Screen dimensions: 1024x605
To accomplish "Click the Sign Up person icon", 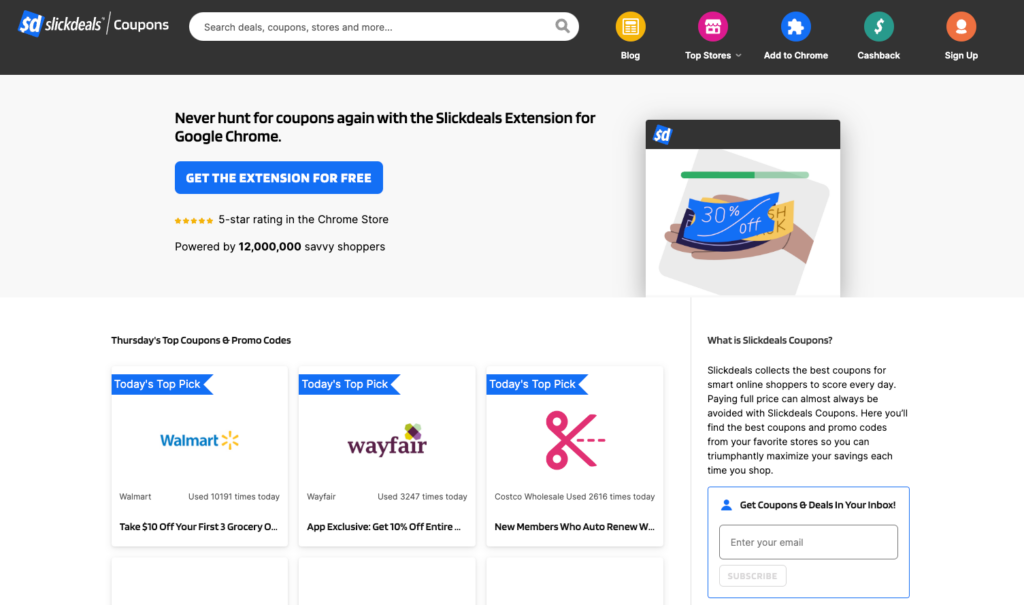I will tap(960, 28).
